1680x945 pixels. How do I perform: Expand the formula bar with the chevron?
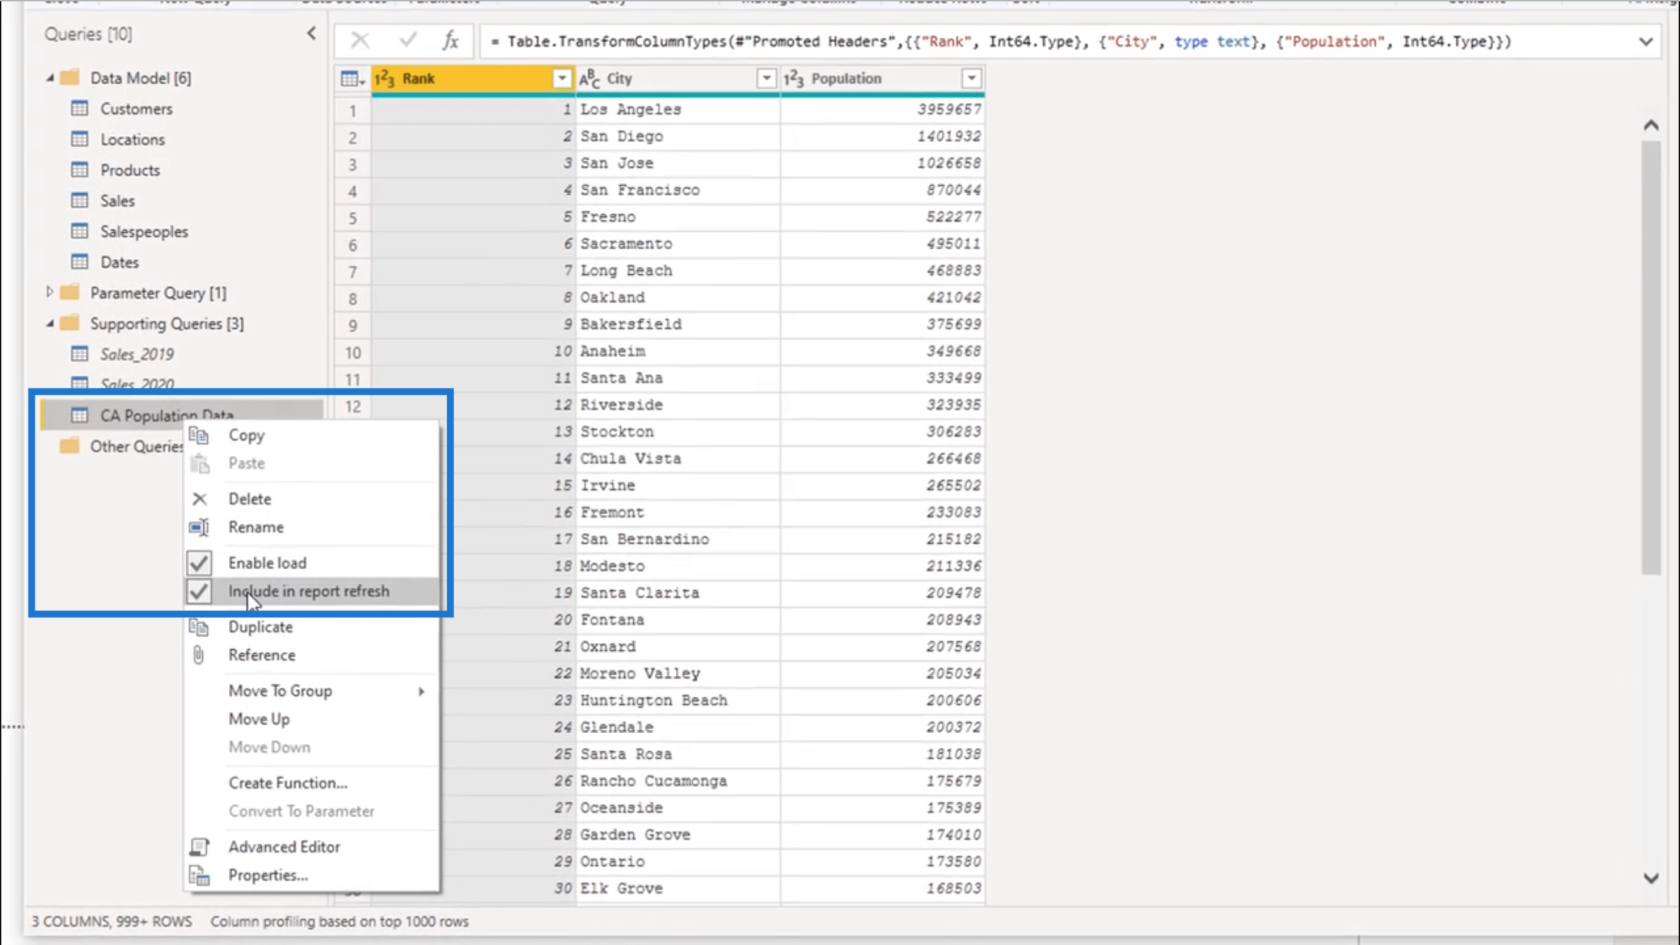[1646, 42]
